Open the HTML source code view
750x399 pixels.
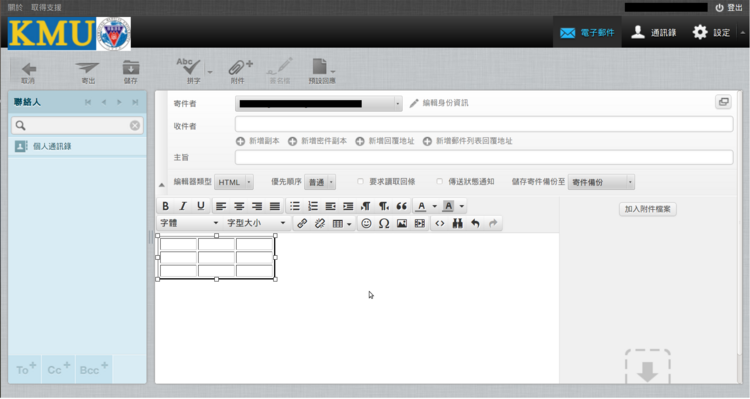[440, 223]
